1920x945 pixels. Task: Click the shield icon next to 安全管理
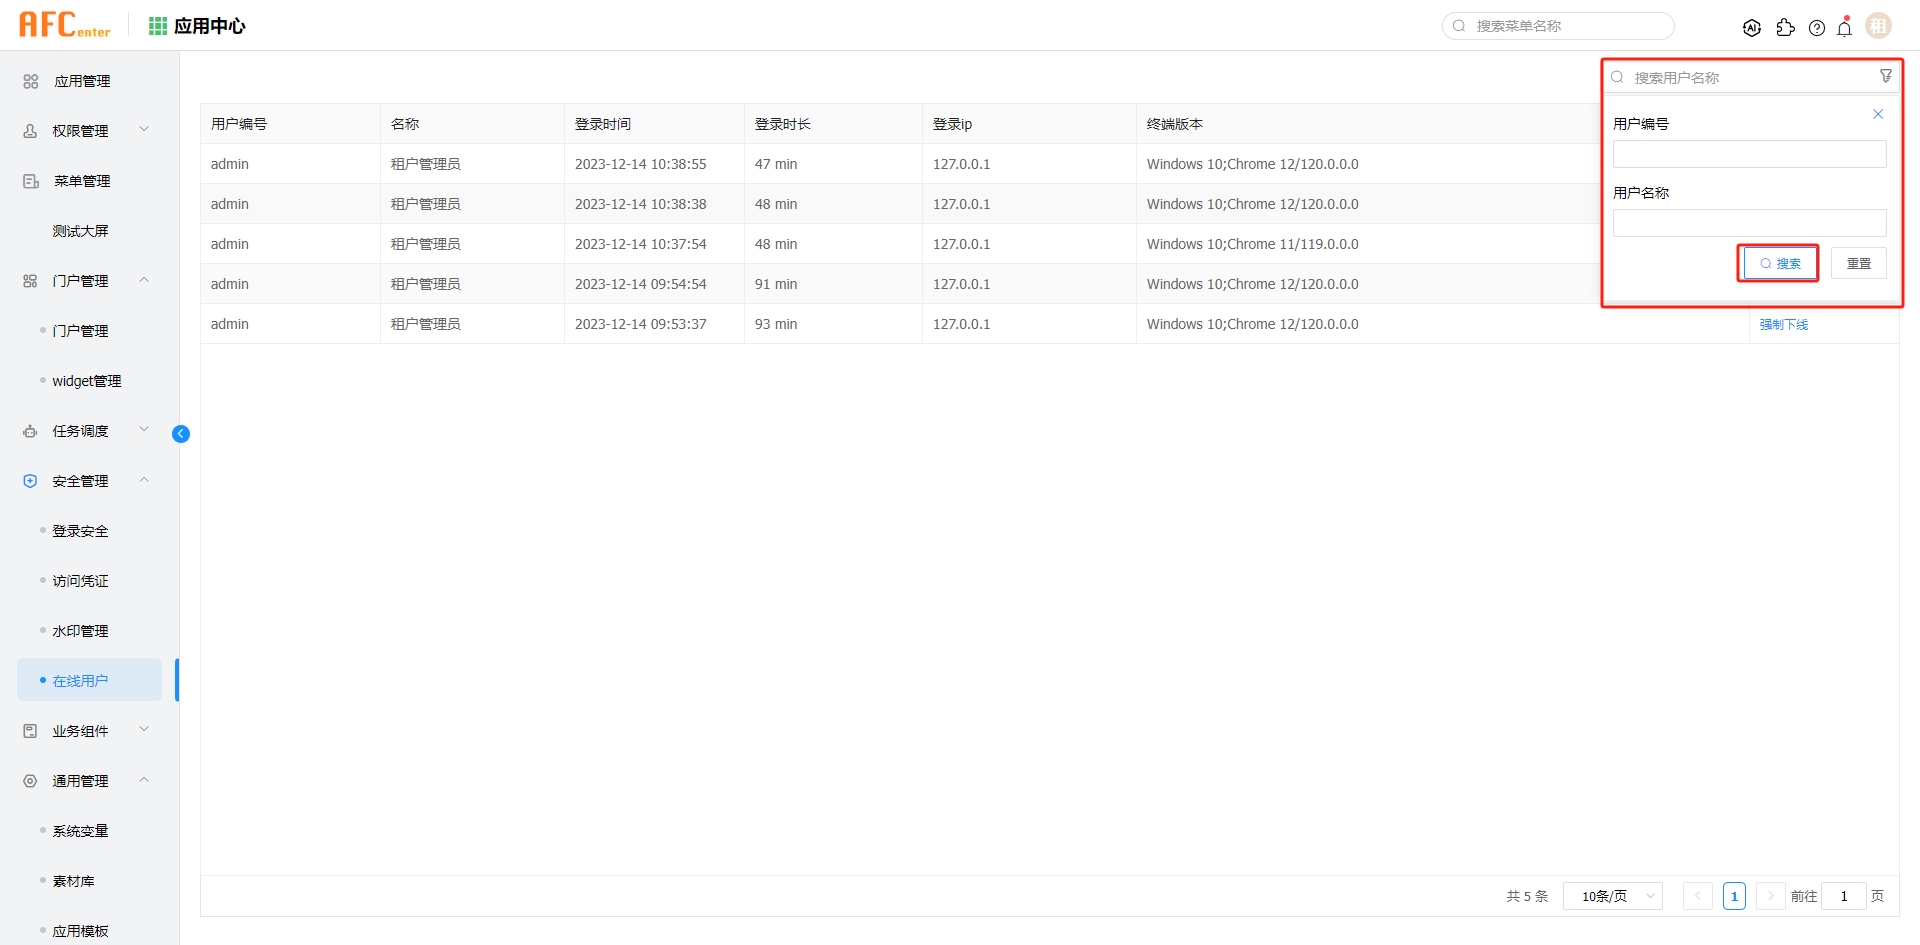coord(29,480)
